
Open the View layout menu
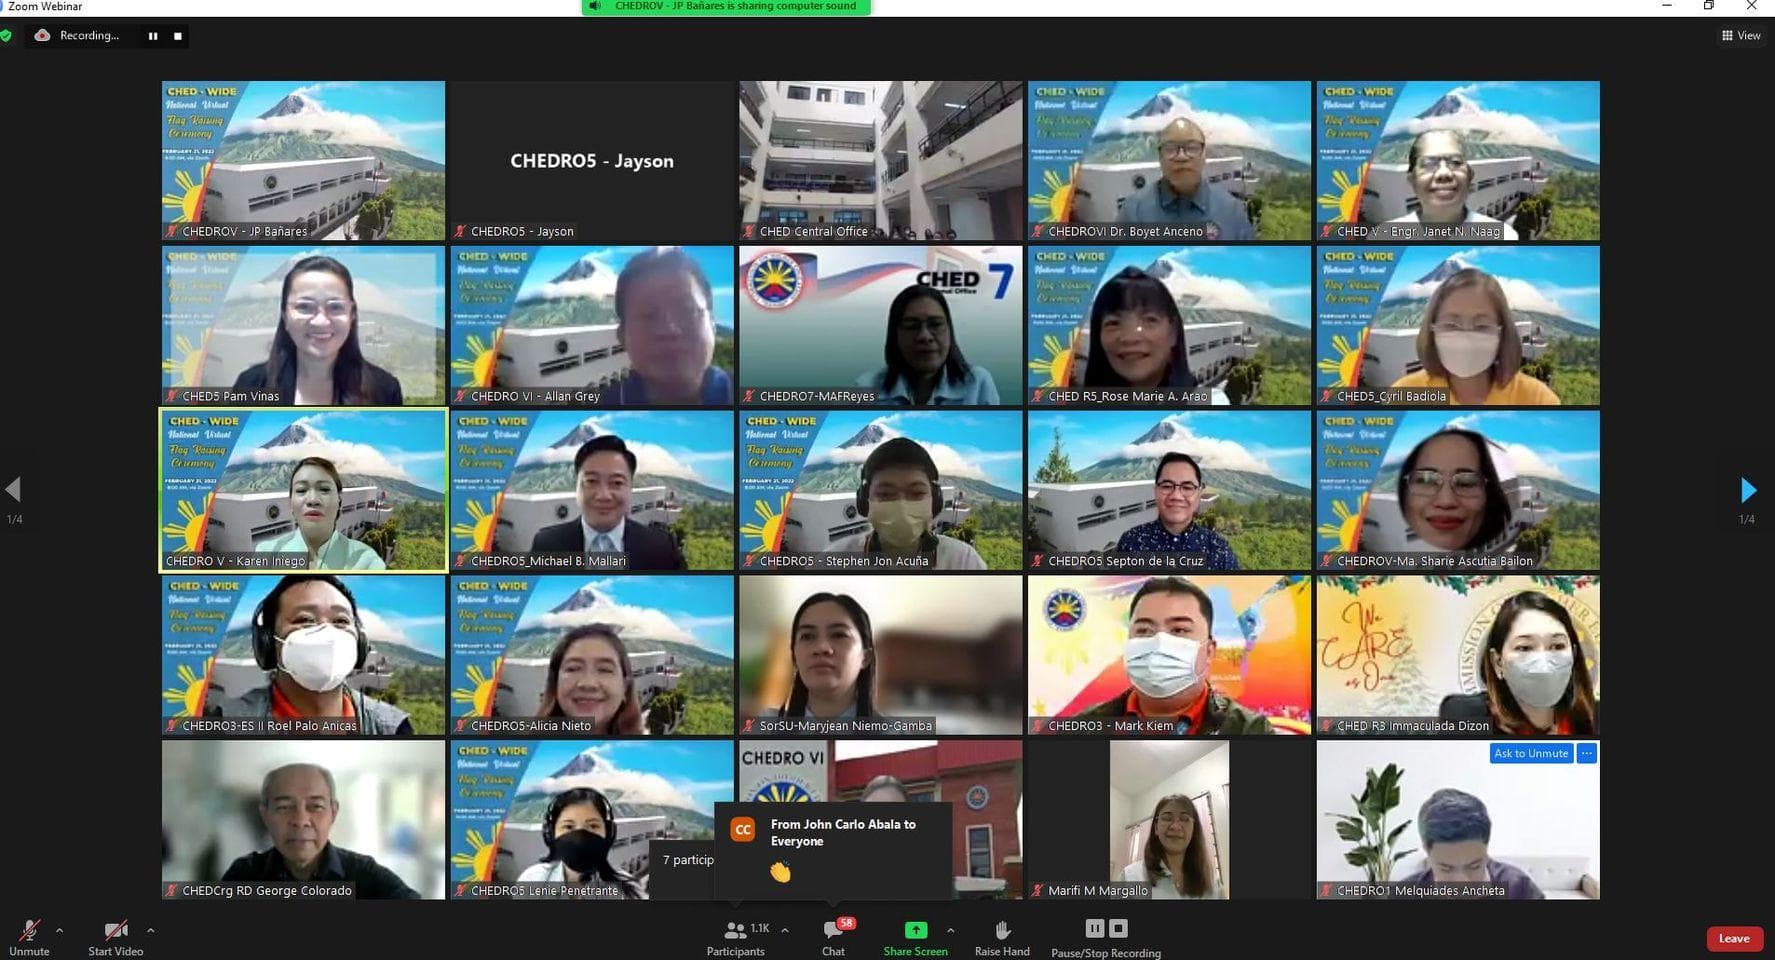coord(1741,36)
